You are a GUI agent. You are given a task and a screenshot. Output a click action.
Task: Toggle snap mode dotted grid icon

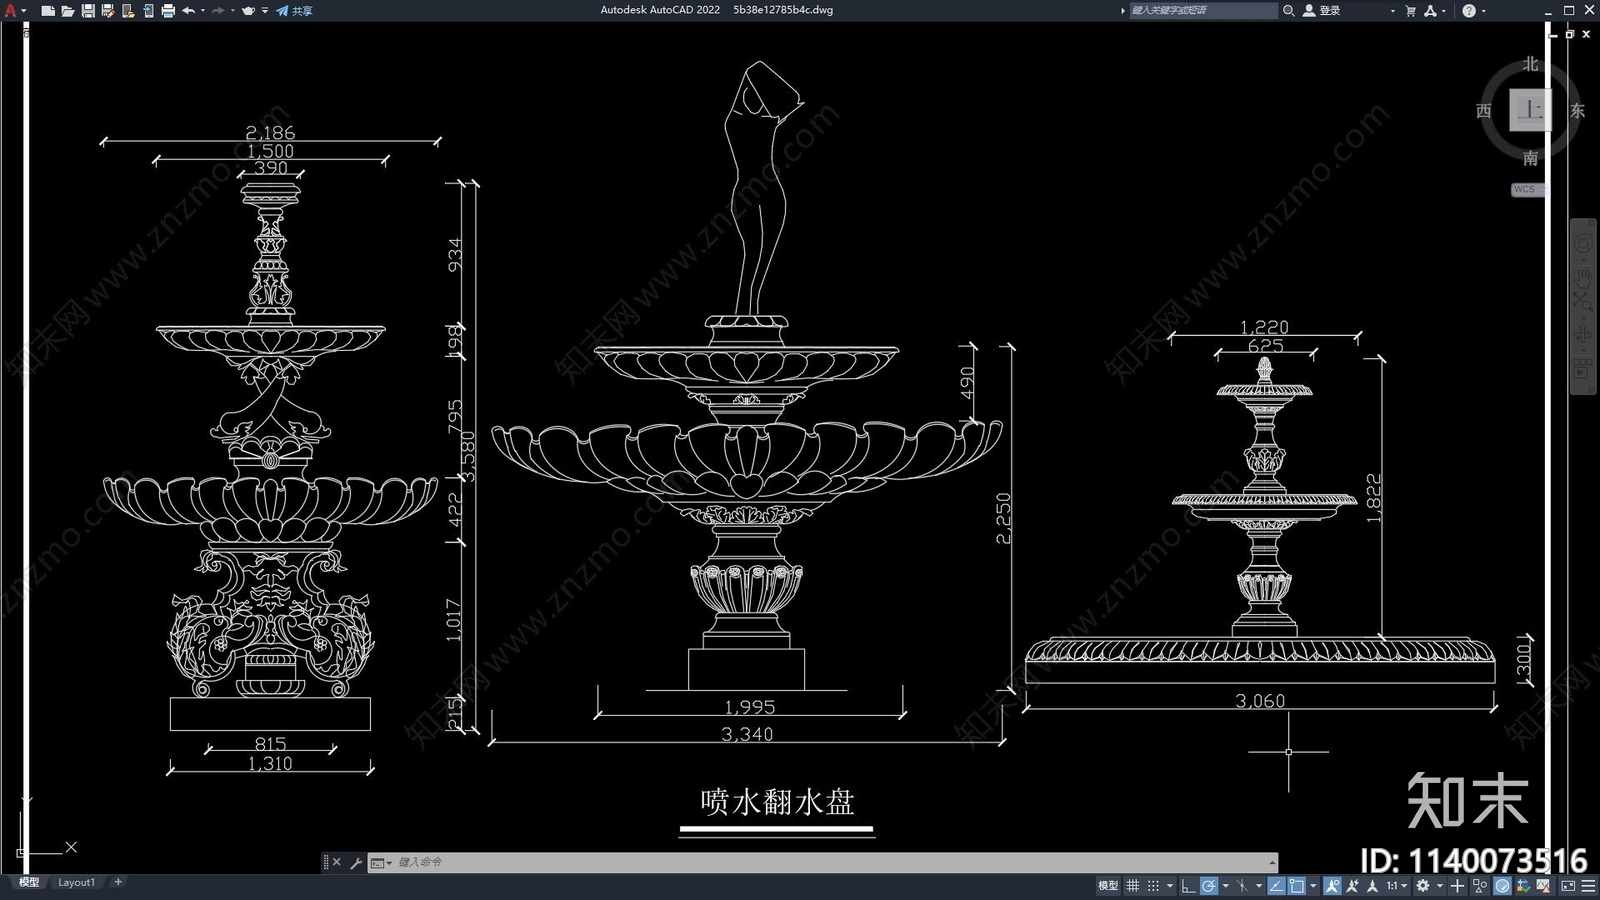pos(1153,886)
